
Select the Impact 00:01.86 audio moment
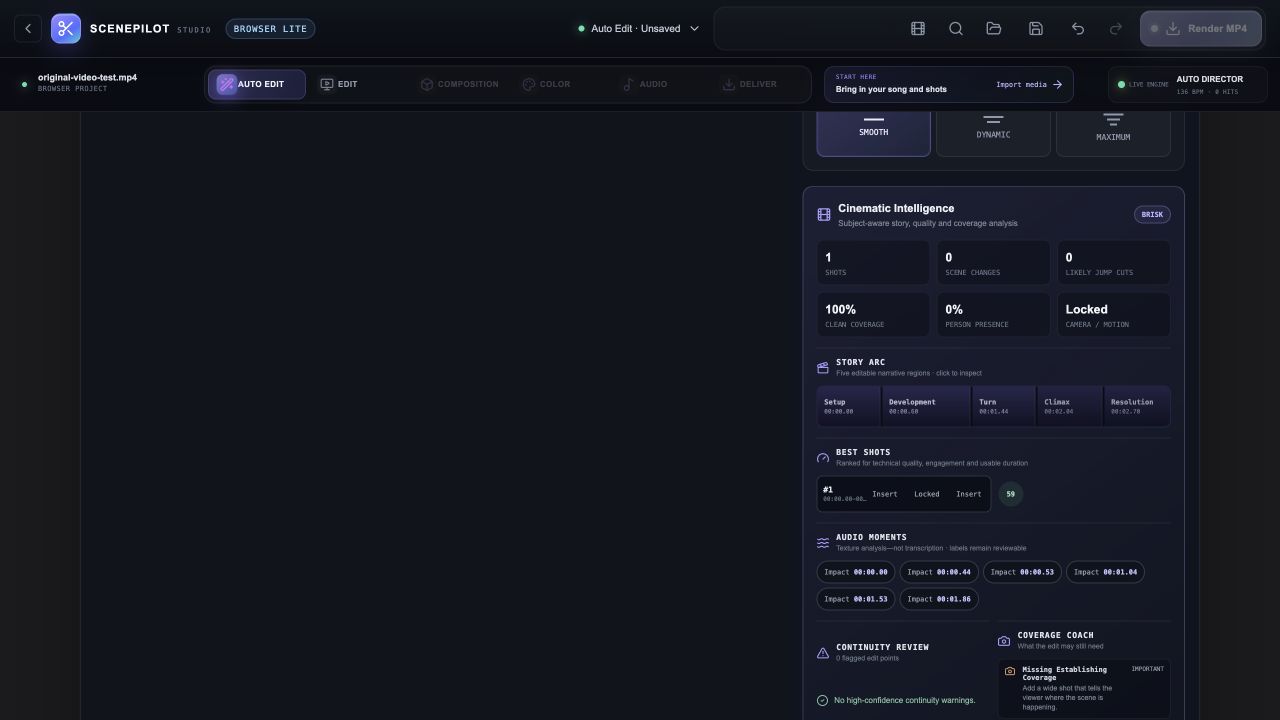[939, 599]
